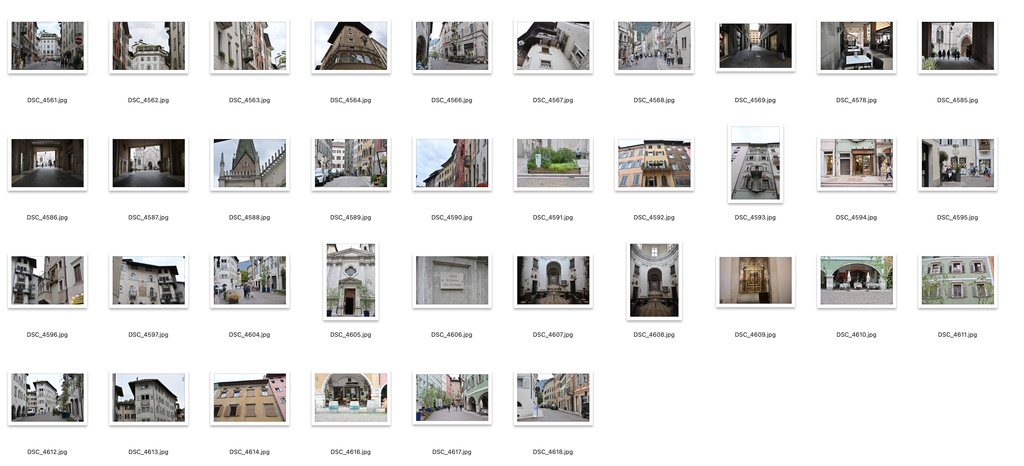Select the DSC_4597.jpg thumbnail
The width and height of the screenshot is (1024, 466).
[x=148, y=281]
